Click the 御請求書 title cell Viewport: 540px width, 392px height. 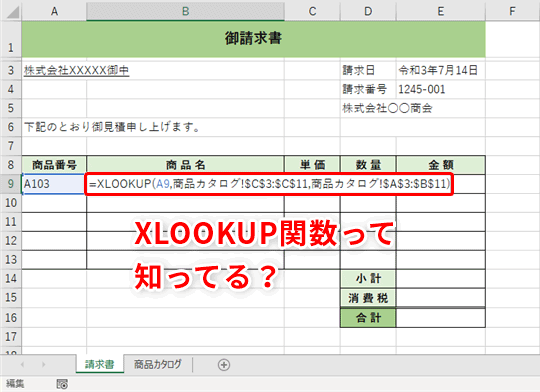coord(253,39)
